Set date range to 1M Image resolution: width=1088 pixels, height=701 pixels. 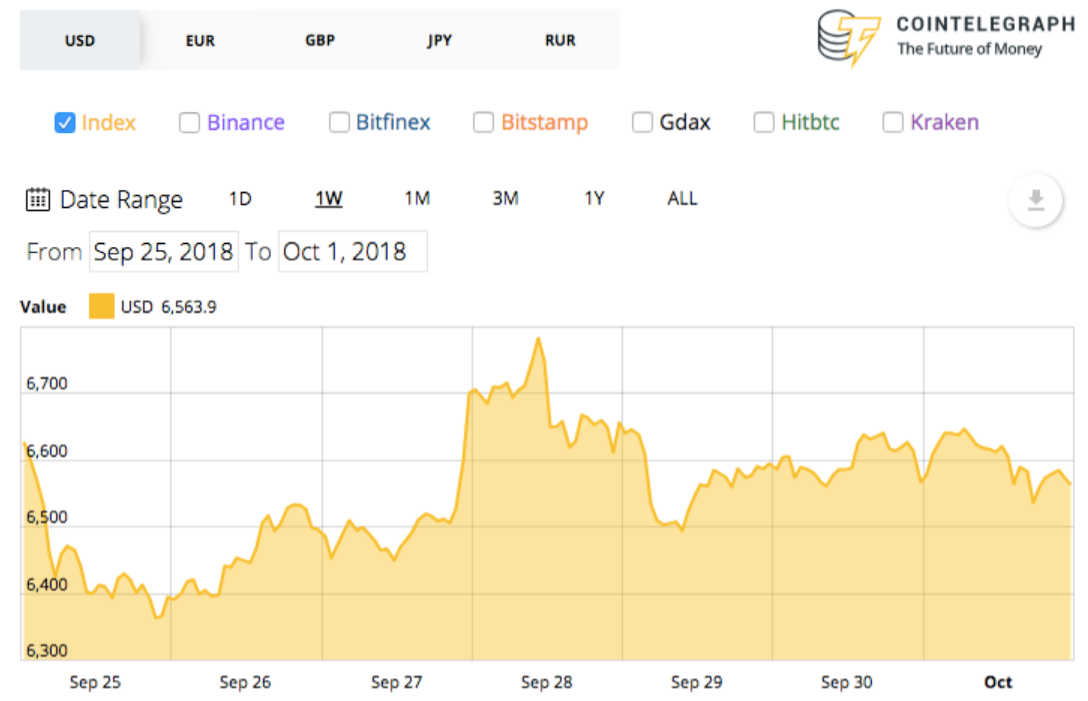pyautogui.click(x=417, y=199)
